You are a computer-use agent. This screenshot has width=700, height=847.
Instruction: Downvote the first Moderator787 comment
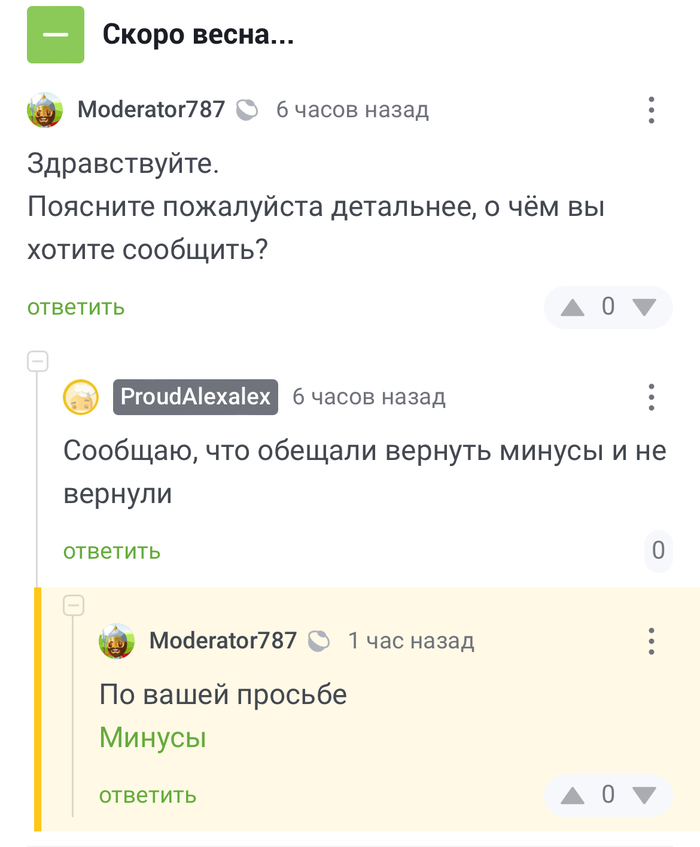click(644, 307)
